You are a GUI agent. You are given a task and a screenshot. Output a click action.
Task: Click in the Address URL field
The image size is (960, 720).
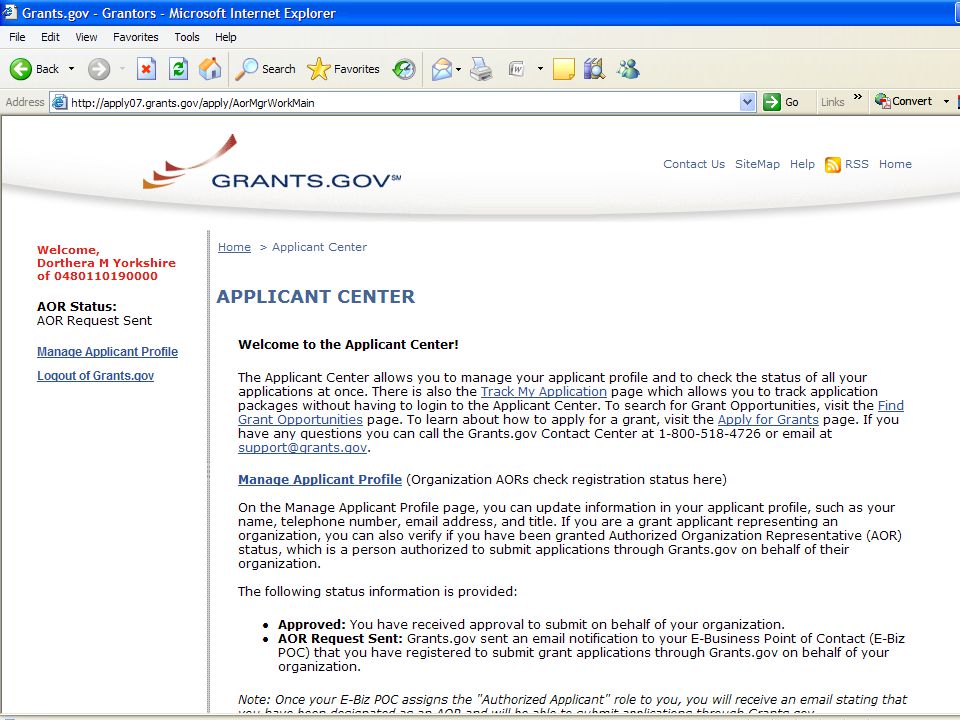tap(403, 103)
